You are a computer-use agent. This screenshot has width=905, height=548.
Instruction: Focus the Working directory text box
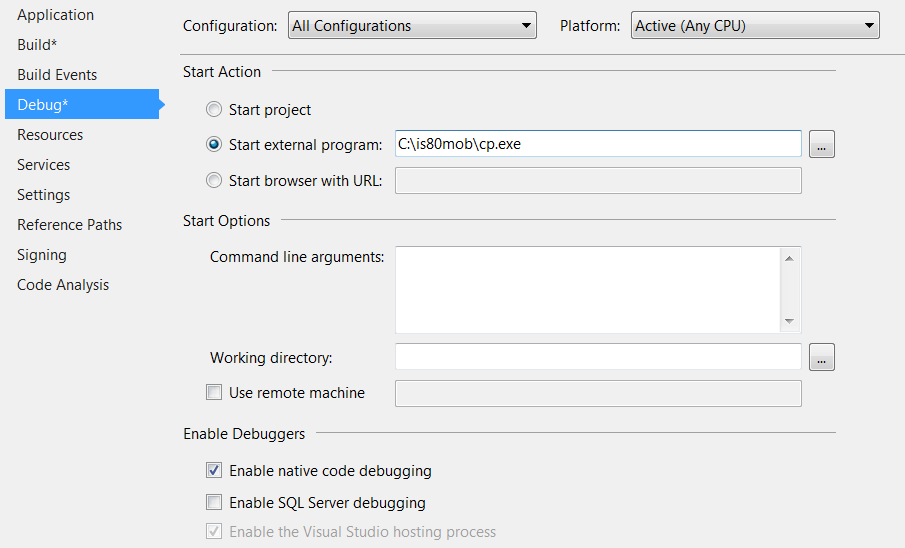point(598,357)
